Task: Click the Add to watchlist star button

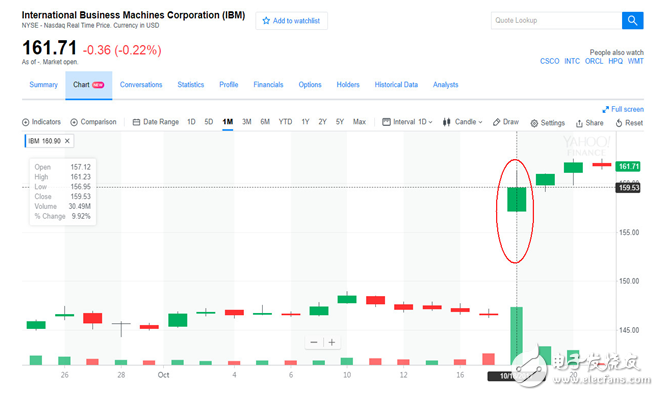Action: 291,21
